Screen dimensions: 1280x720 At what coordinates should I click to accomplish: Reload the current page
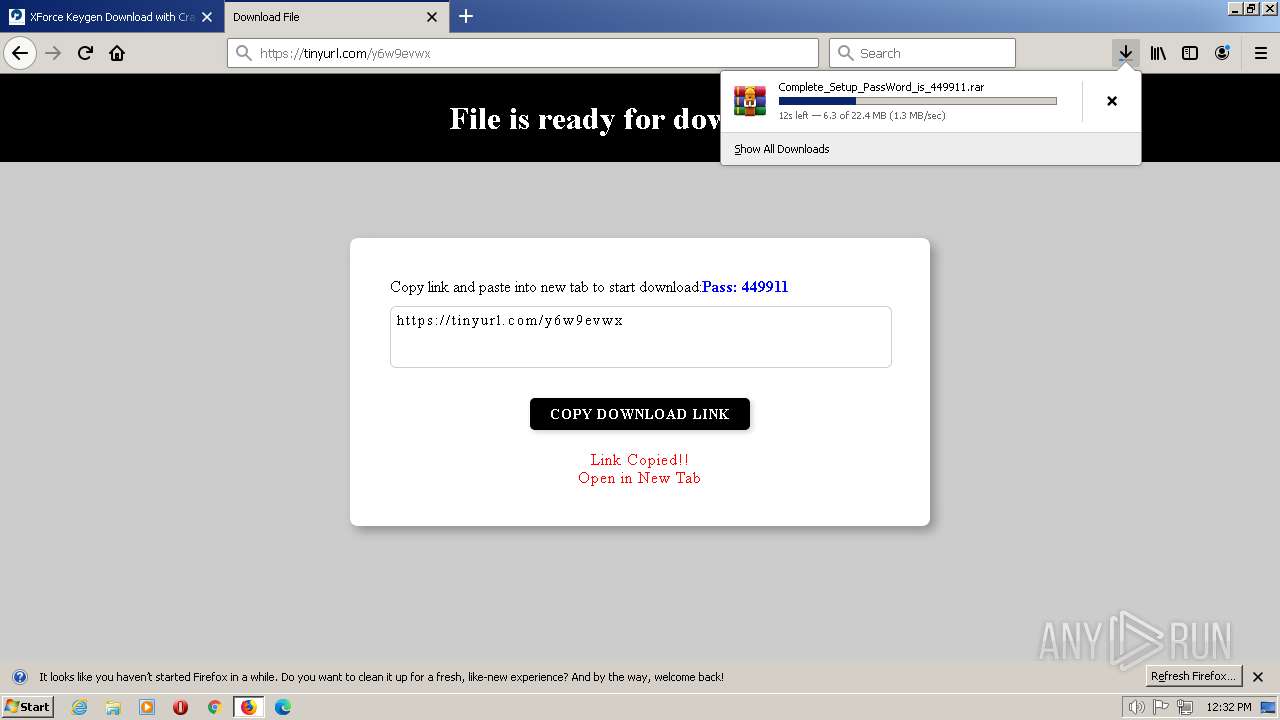(x=85, y=53)
